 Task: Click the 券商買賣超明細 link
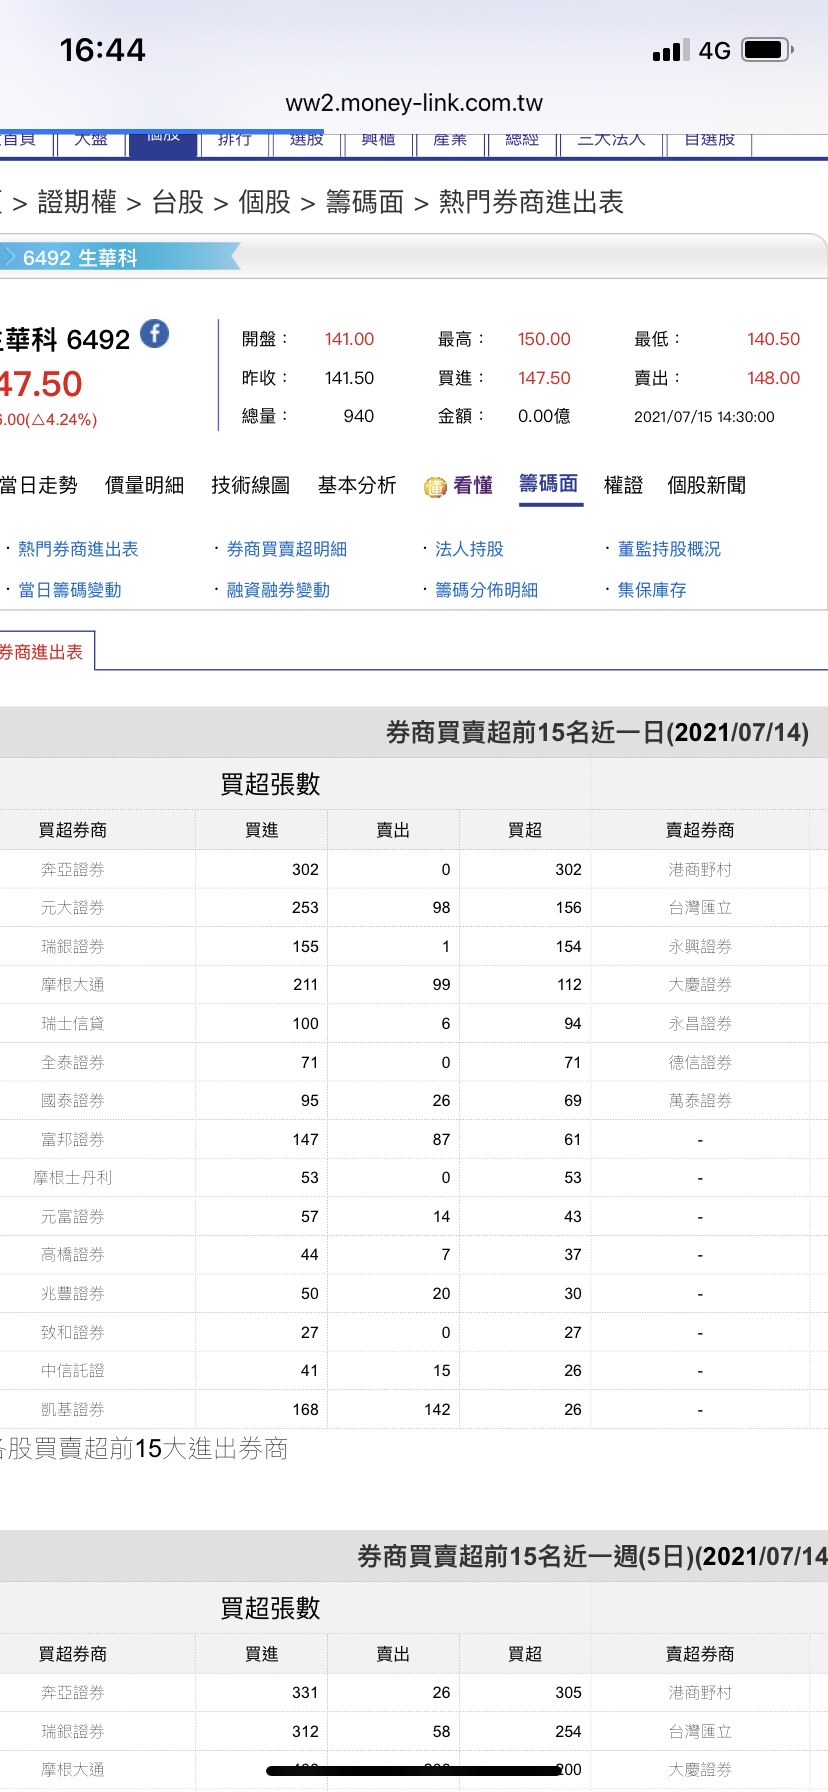[286, 549]
